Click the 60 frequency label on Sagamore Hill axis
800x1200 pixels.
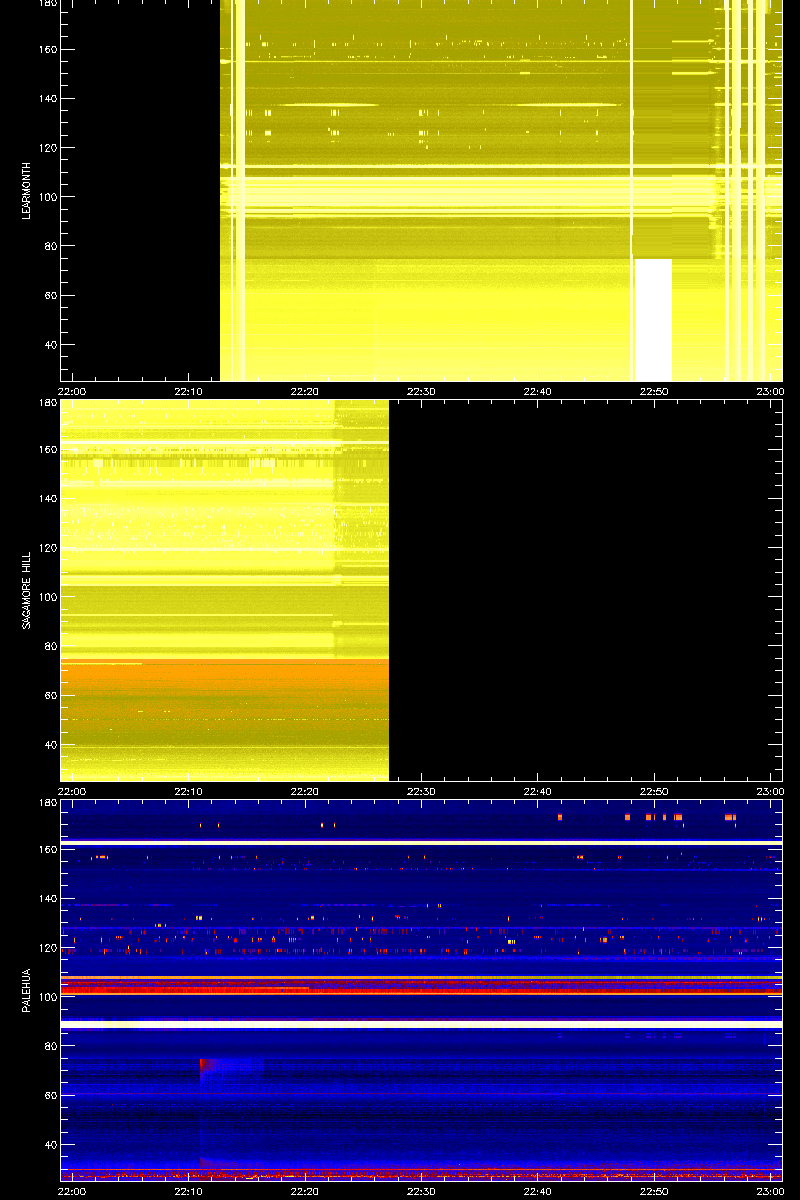[49, 696]
